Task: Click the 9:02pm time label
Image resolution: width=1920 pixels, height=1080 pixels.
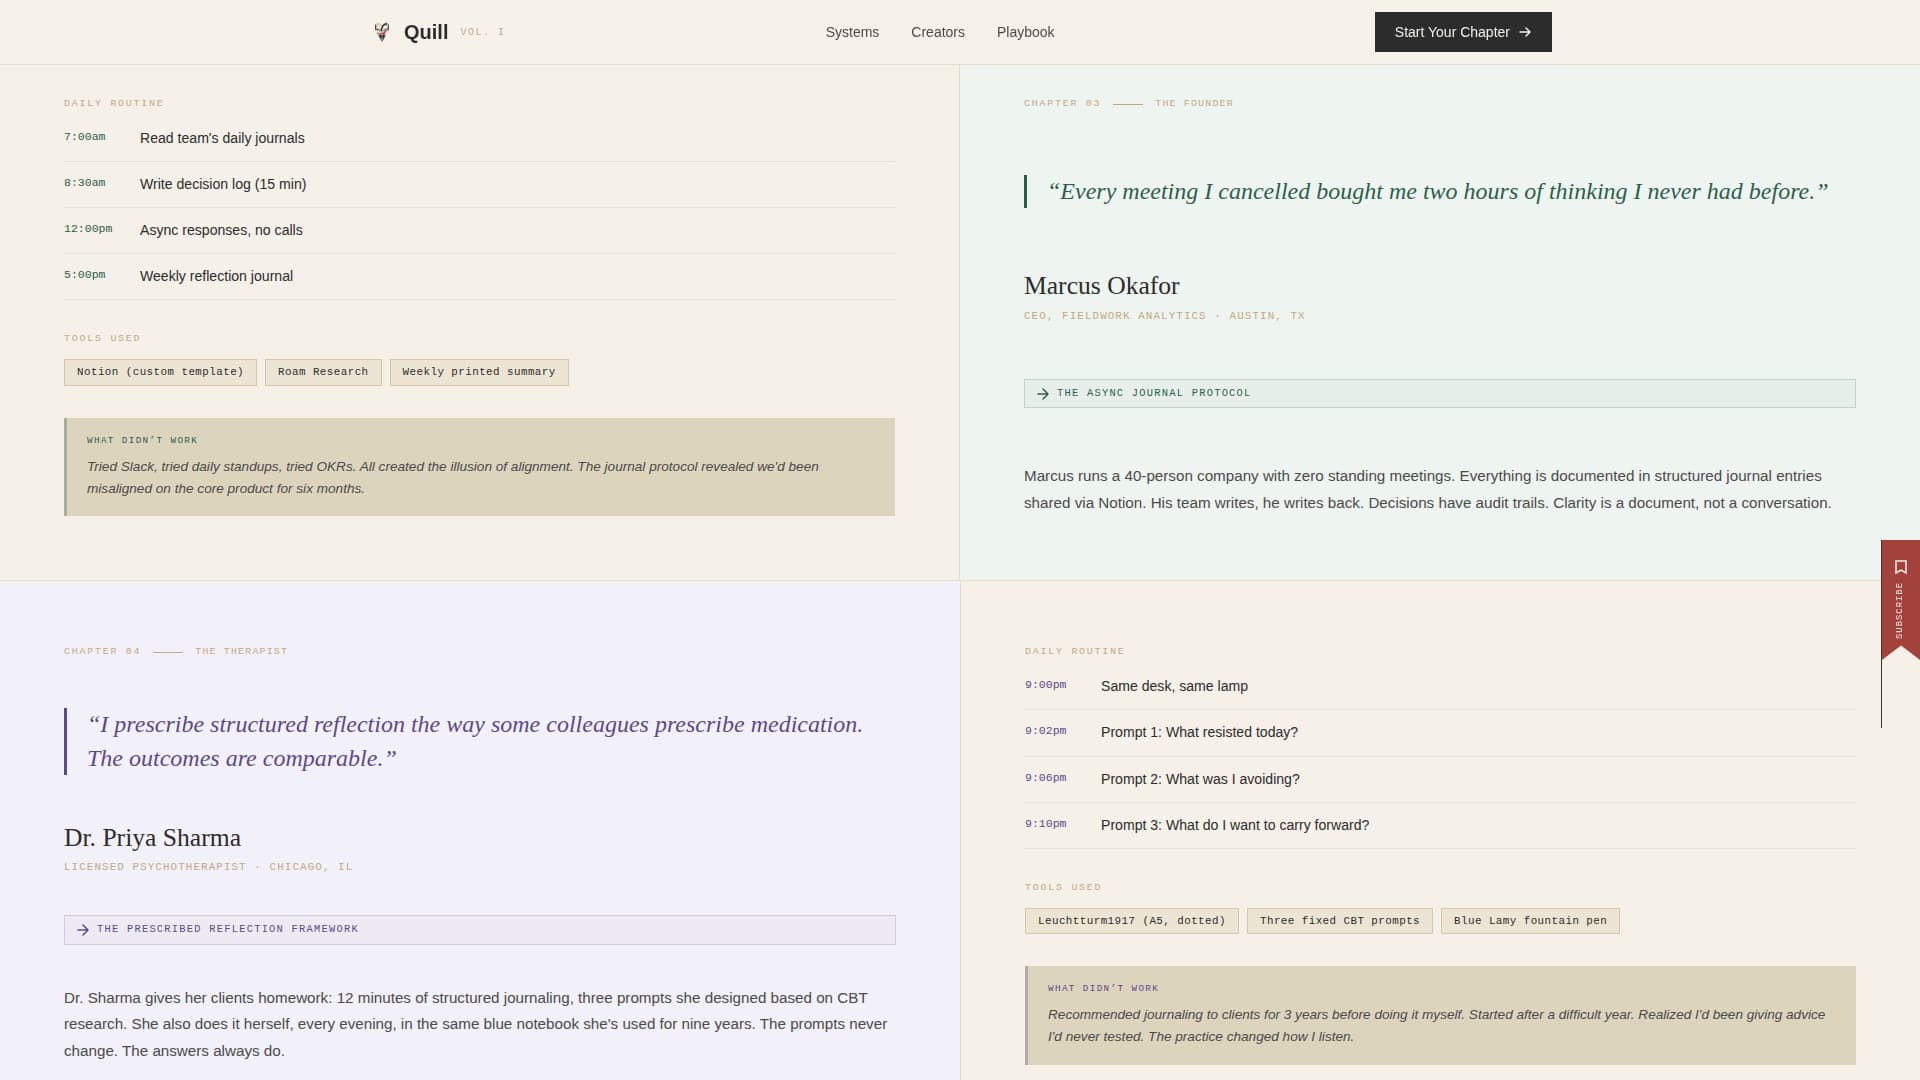Action: 1046,731
